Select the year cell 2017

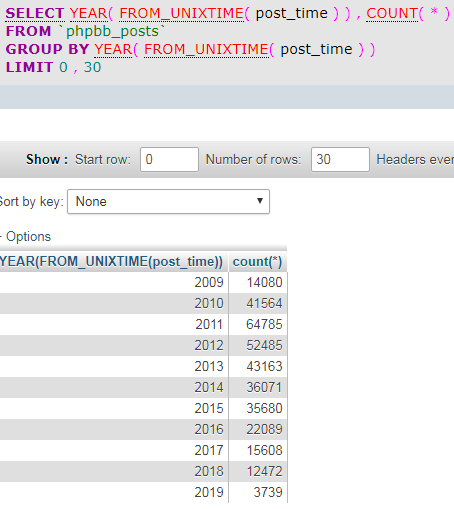(x=209, y=450)
